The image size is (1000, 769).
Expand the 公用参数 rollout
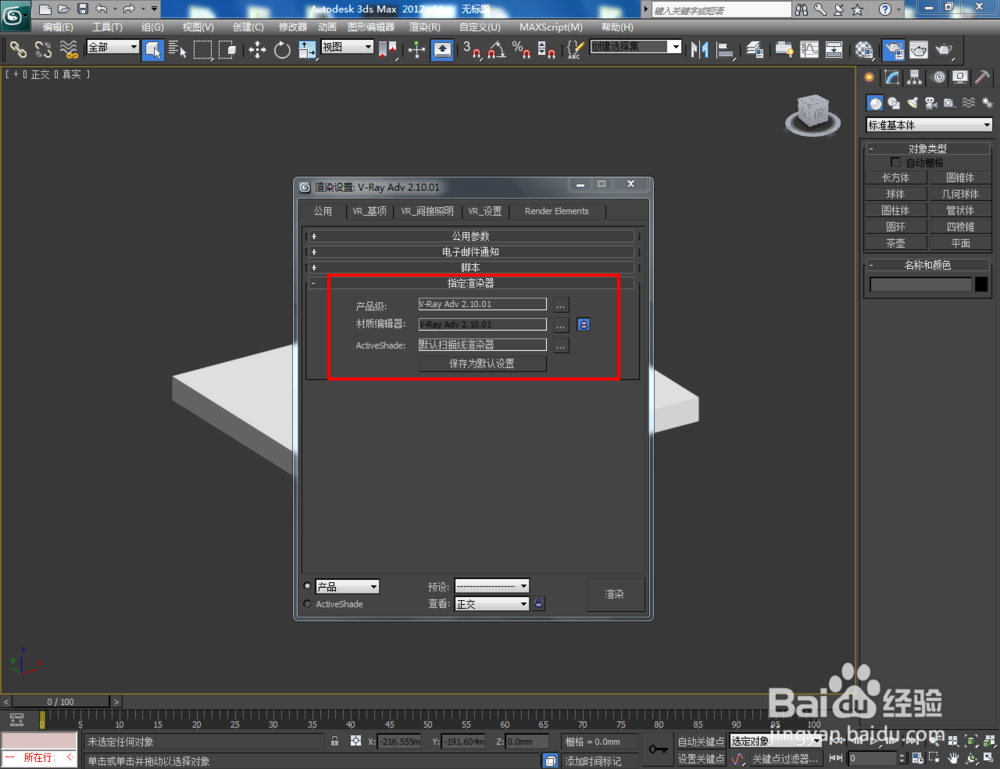click(471, 236)
